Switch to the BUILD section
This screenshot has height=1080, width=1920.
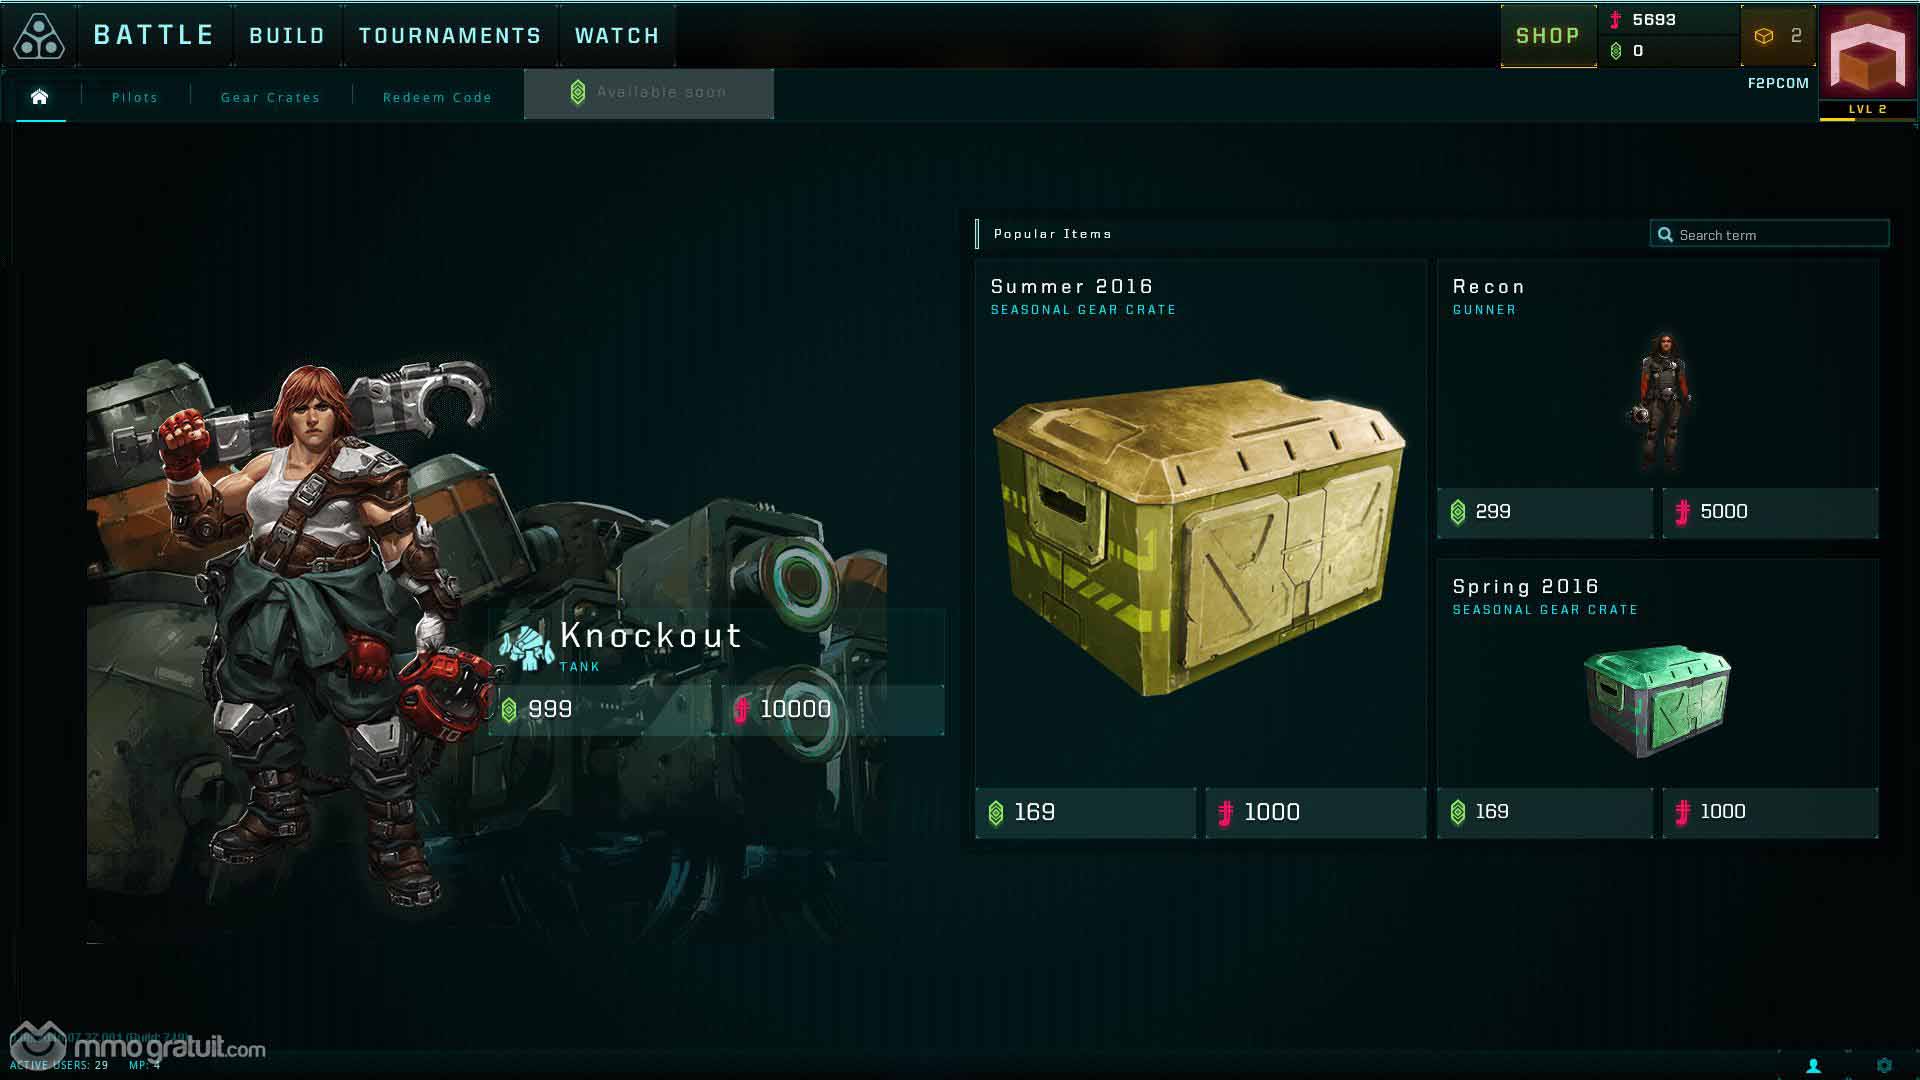pos(287,36)
